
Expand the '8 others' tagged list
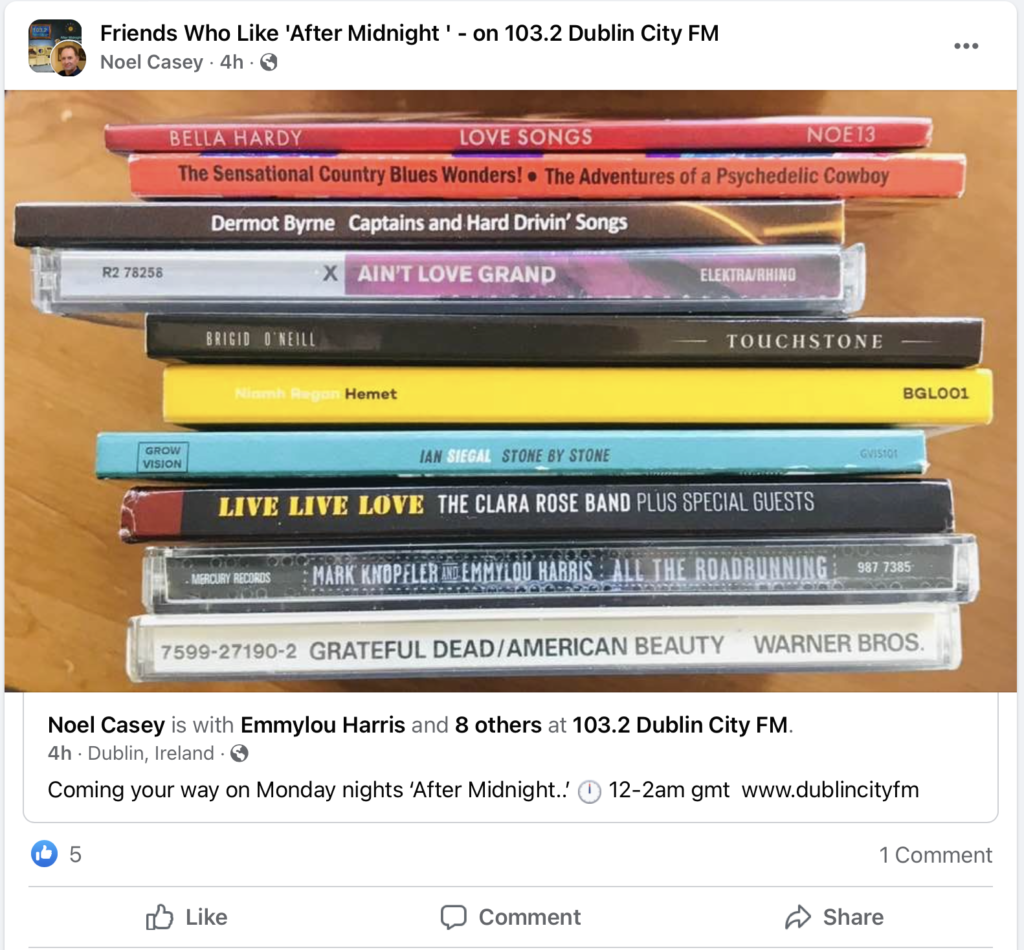[498, 725]
